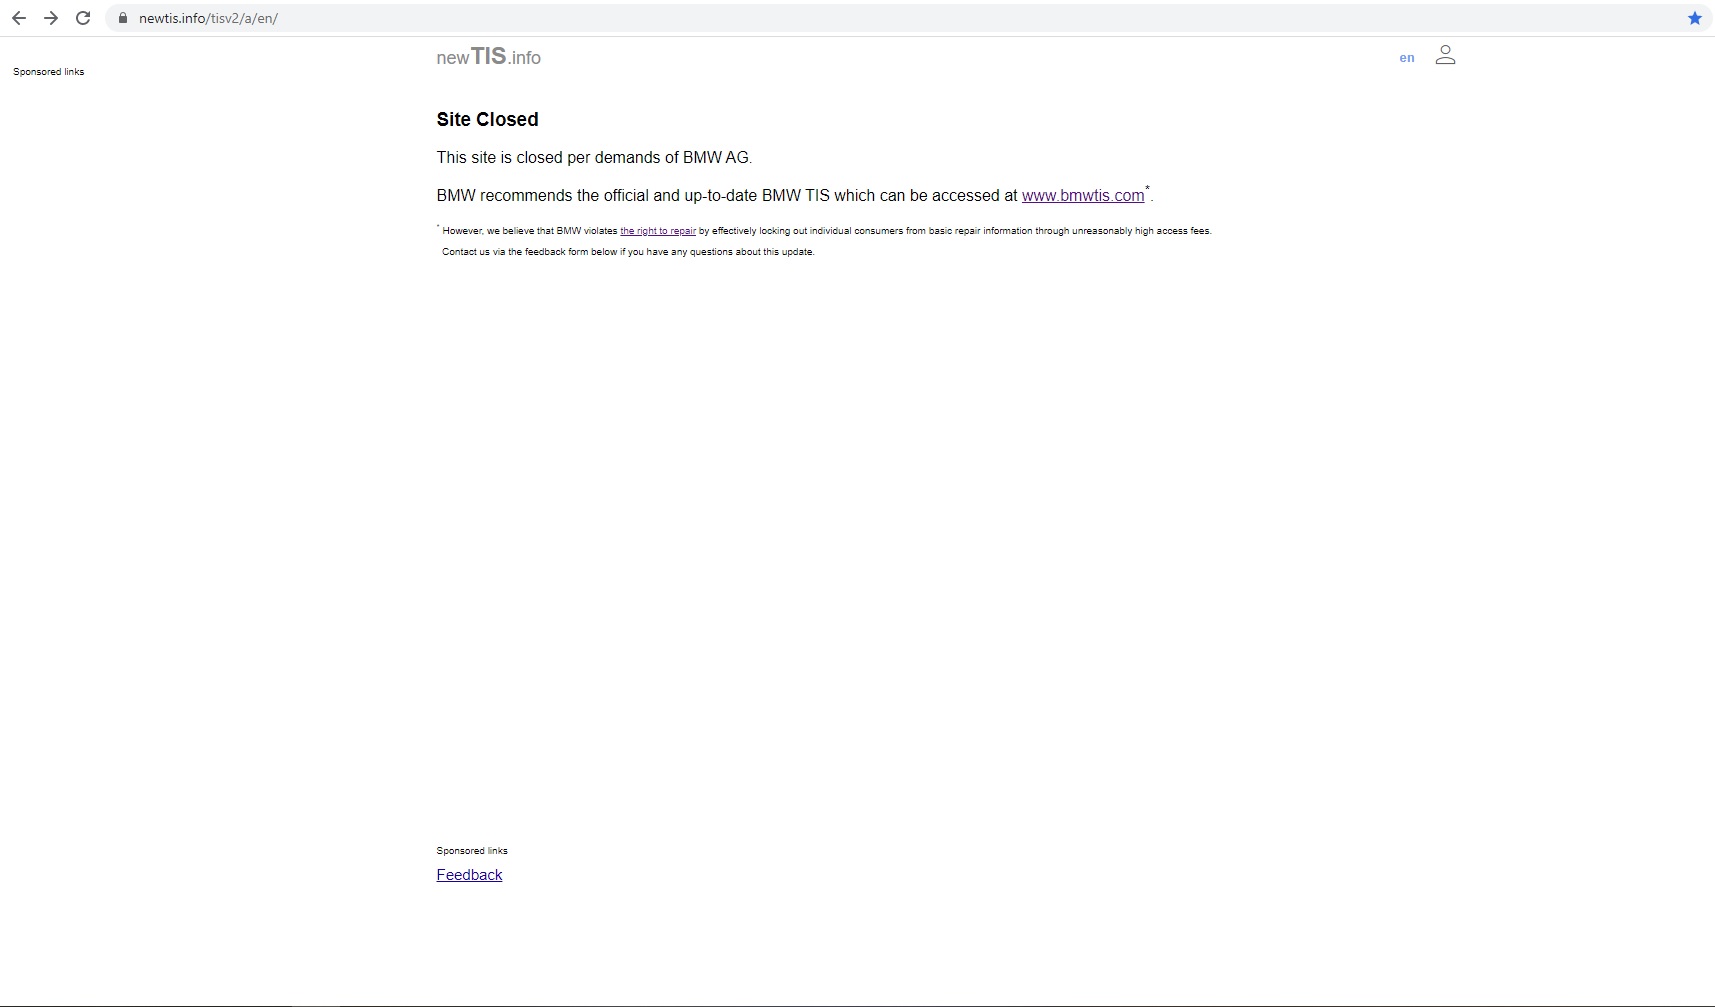Select the 'Site Closed' heading text
Viewport: 1715px width, 1007px height.
click(x=487, y=120)
